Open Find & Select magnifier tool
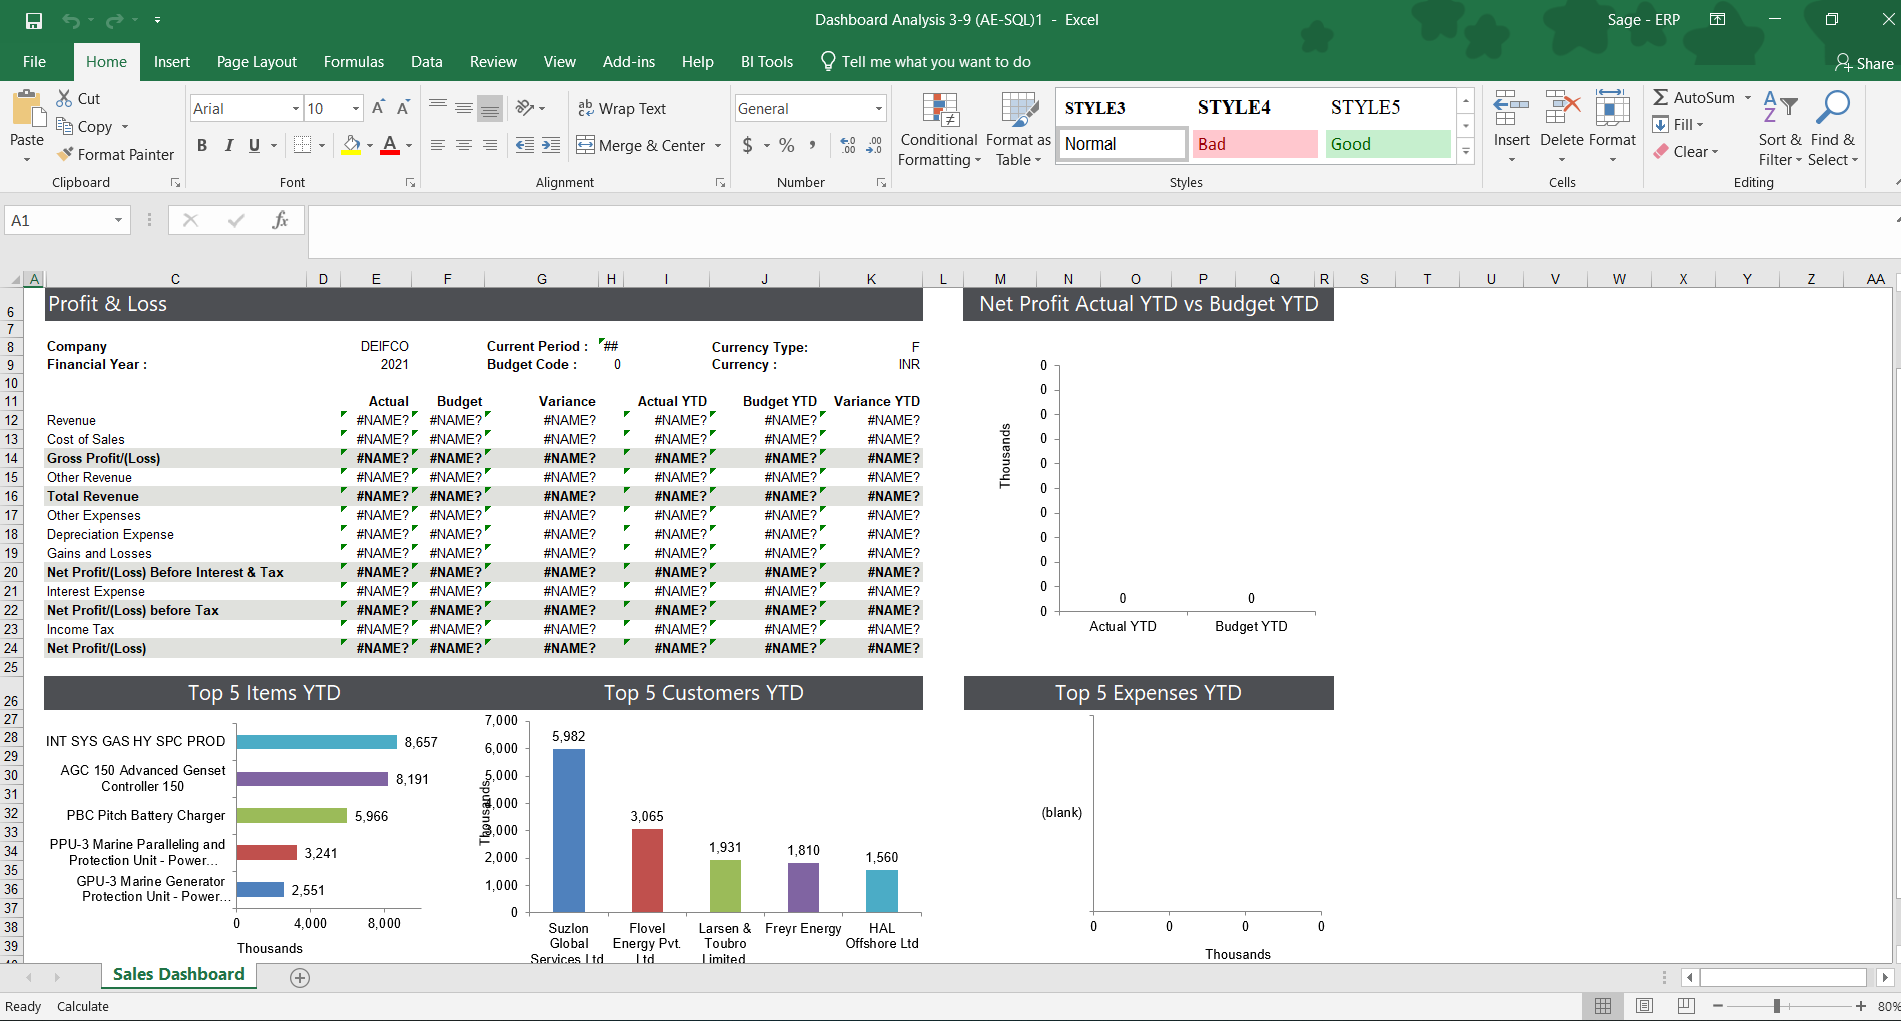Viewport: 1901px width, 1021px height. click(x=1832, y=108)
